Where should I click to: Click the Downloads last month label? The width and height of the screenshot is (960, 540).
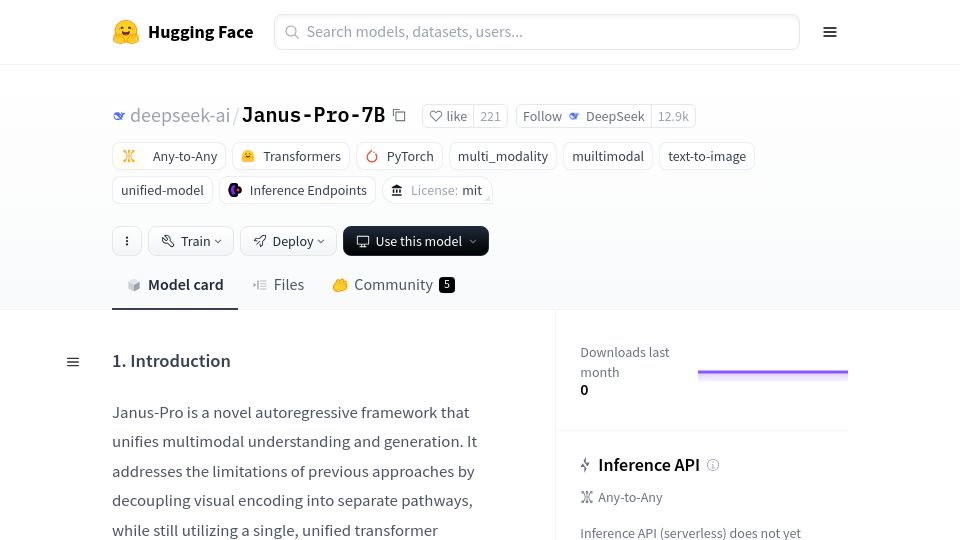pyautogui.click(x=624, y=362)
